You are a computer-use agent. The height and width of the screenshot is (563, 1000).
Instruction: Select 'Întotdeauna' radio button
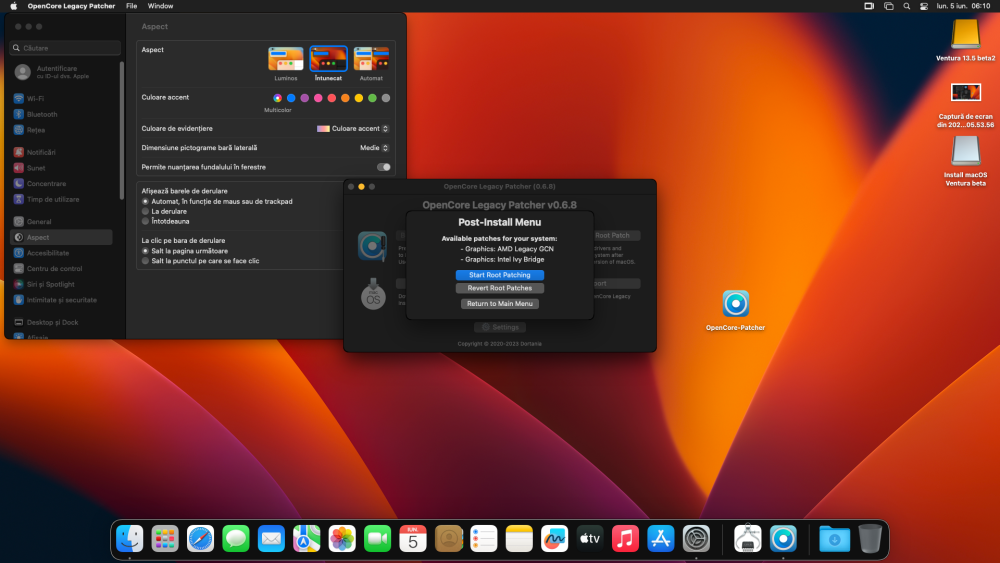(145, 221)
